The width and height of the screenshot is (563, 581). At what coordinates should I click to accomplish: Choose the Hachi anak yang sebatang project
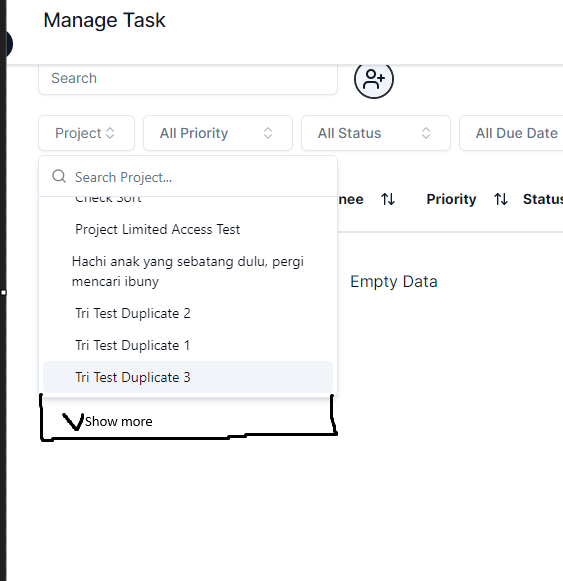click(188, 272)
